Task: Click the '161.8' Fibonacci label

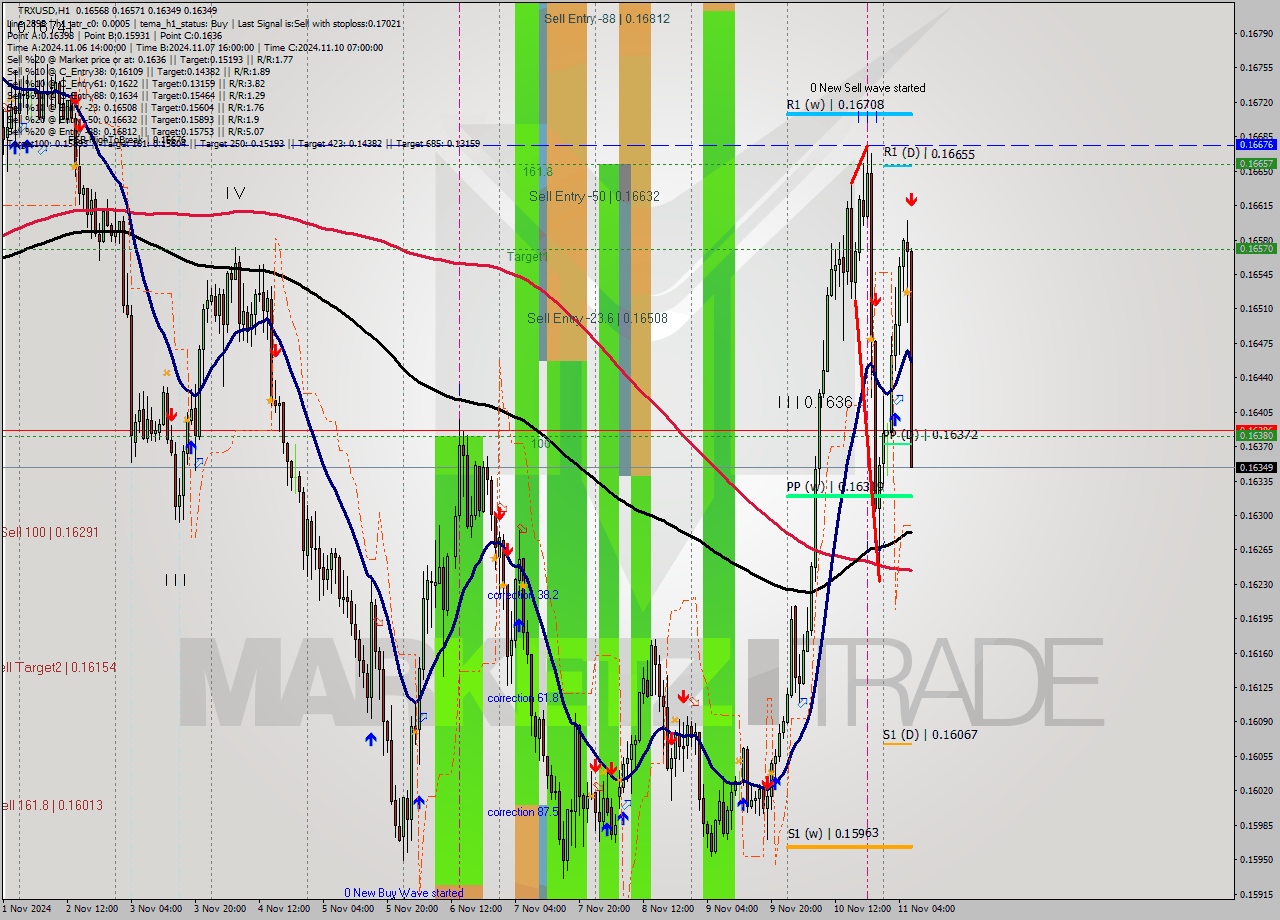Action: 537,172
